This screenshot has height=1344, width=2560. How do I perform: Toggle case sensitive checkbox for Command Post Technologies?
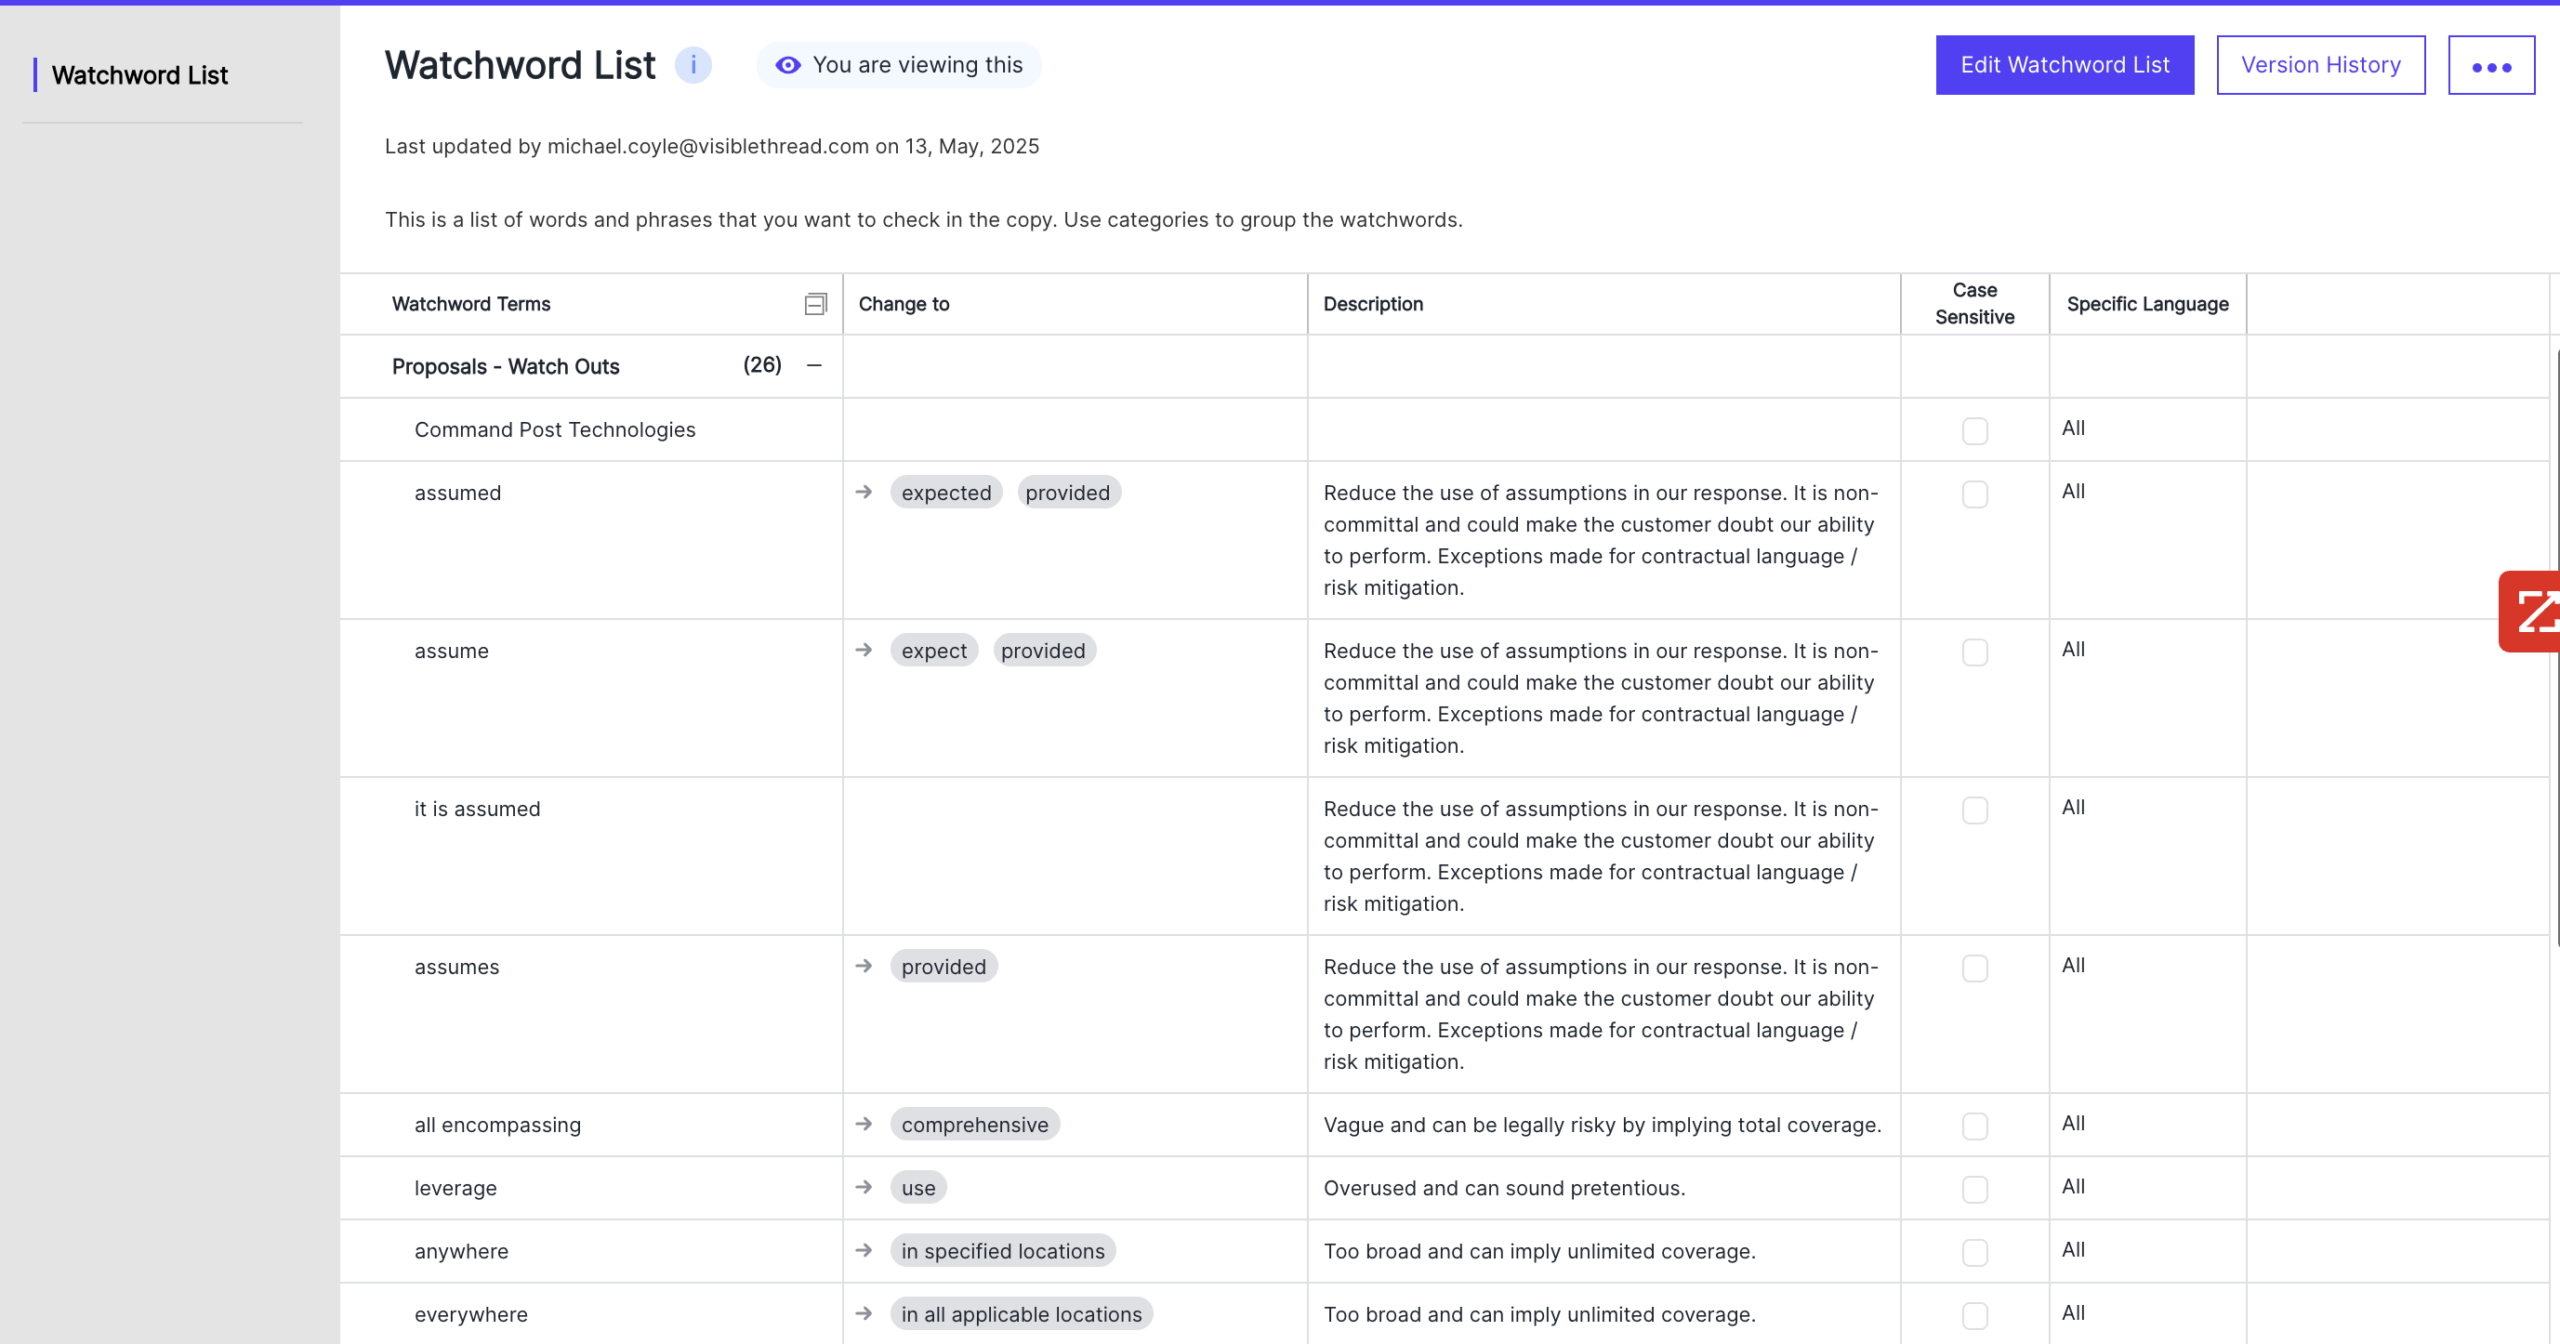tap(1974, 431)
